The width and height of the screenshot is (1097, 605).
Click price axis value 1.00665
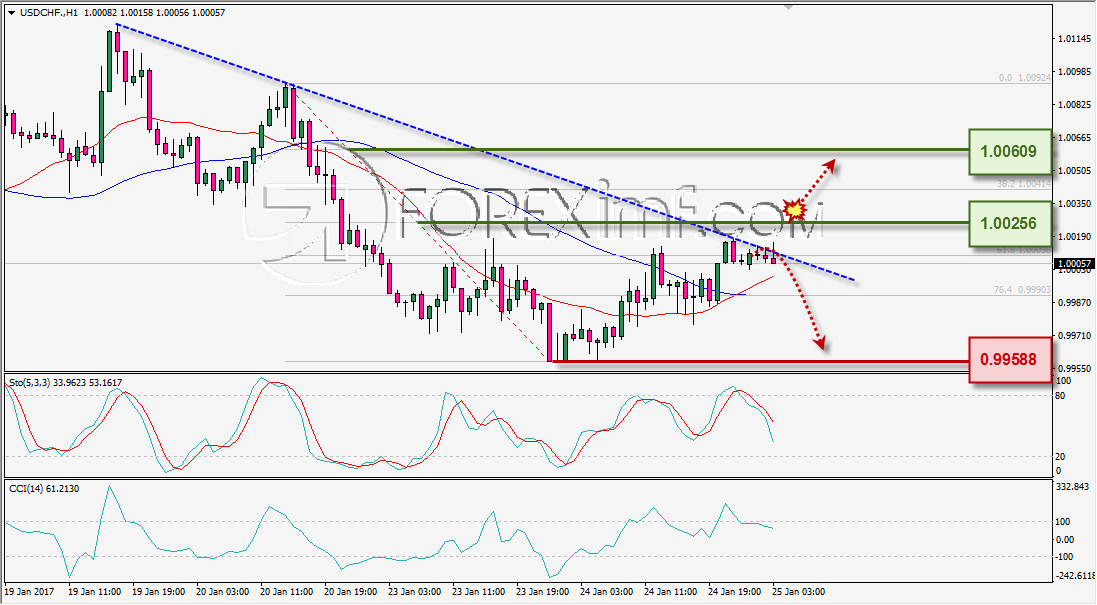coord(1075,138)
